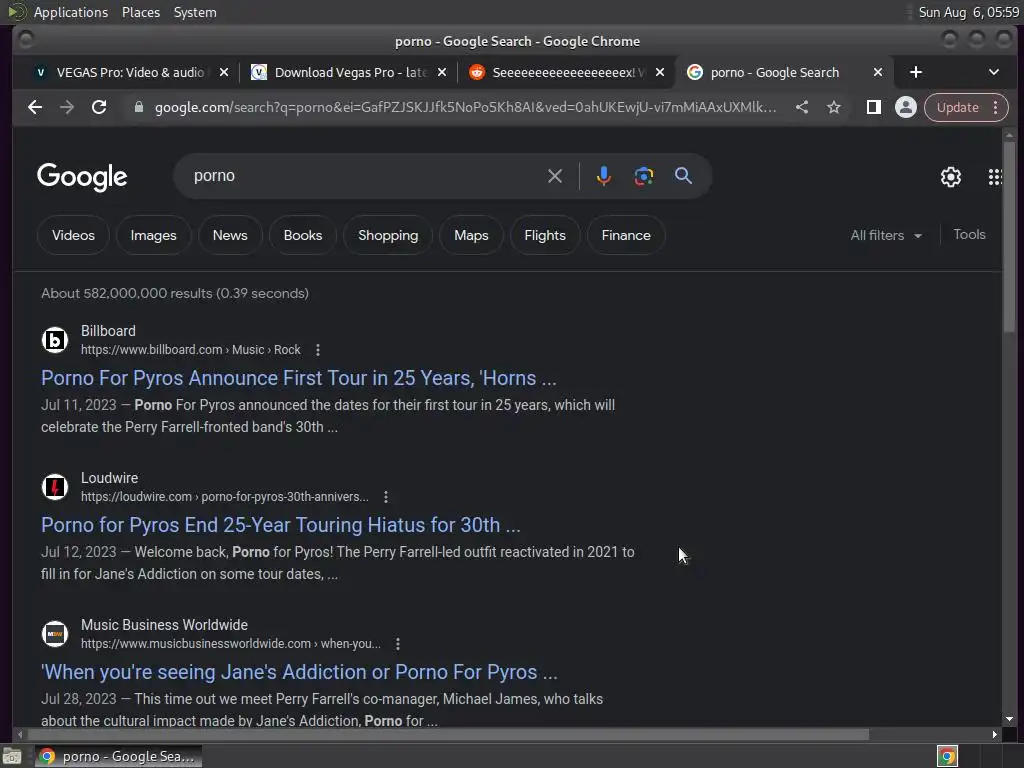Filter results by Maps

point(472,235)
